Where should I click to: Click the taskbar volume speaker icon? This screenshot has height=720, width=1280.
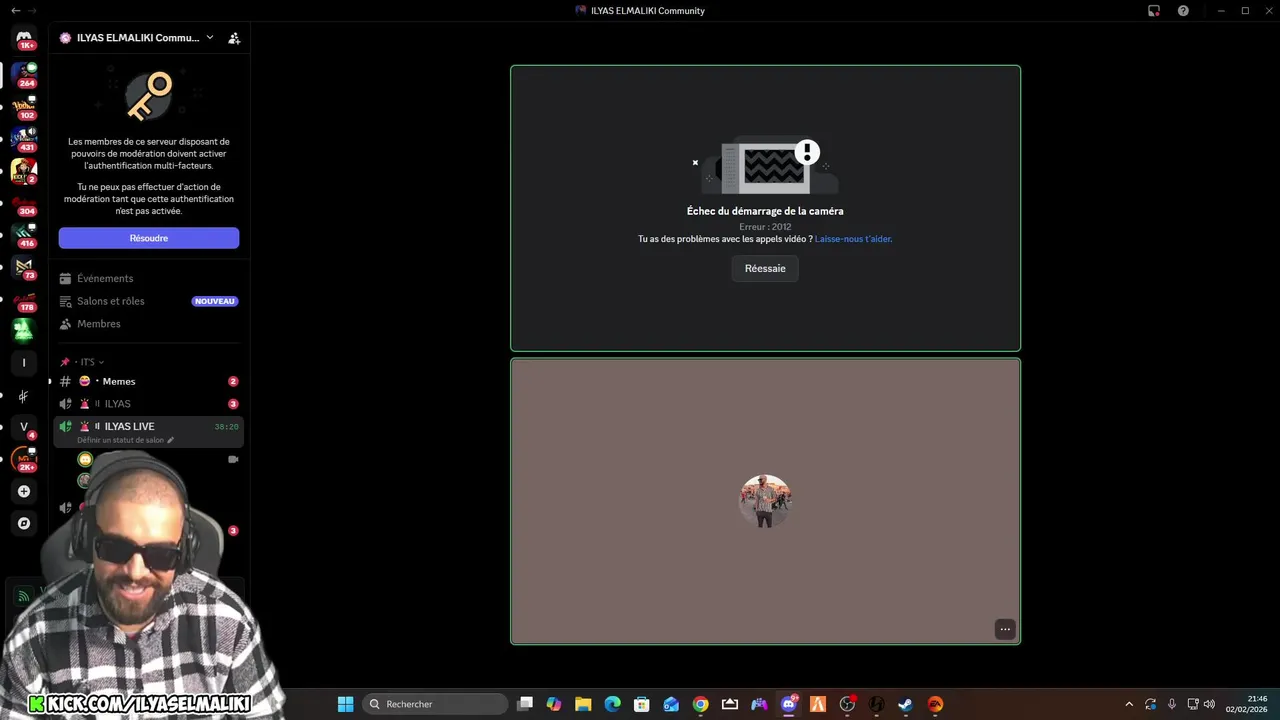[x=1209, y=704]
